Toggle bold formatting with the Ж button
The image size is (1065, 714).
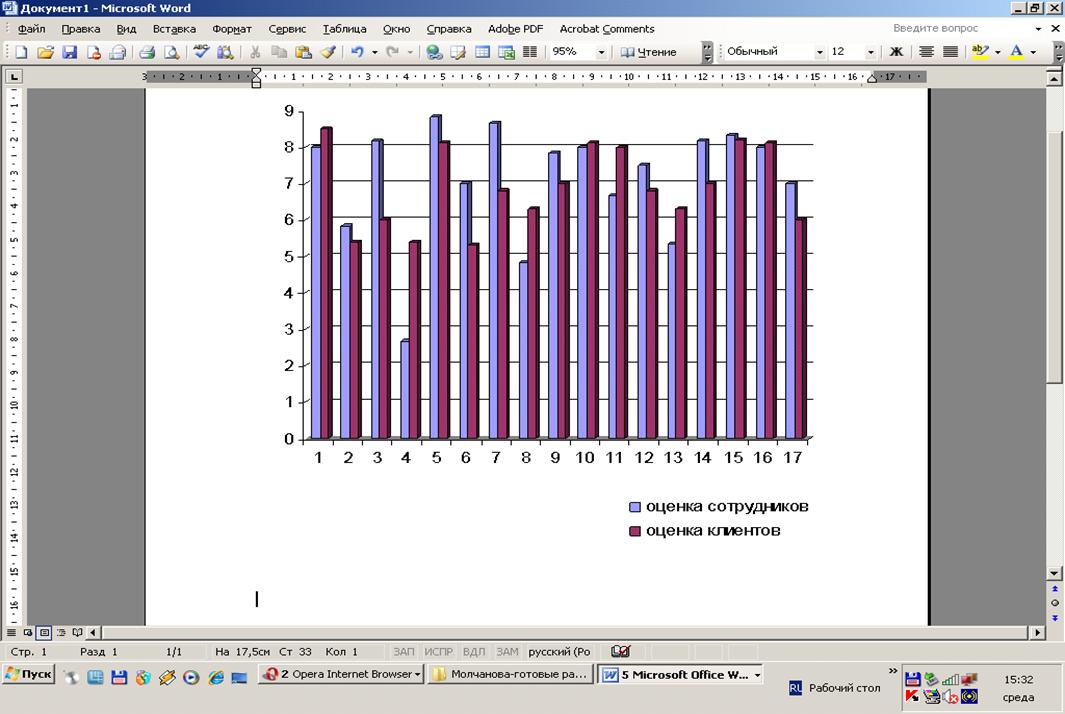[x=896, y=52]
